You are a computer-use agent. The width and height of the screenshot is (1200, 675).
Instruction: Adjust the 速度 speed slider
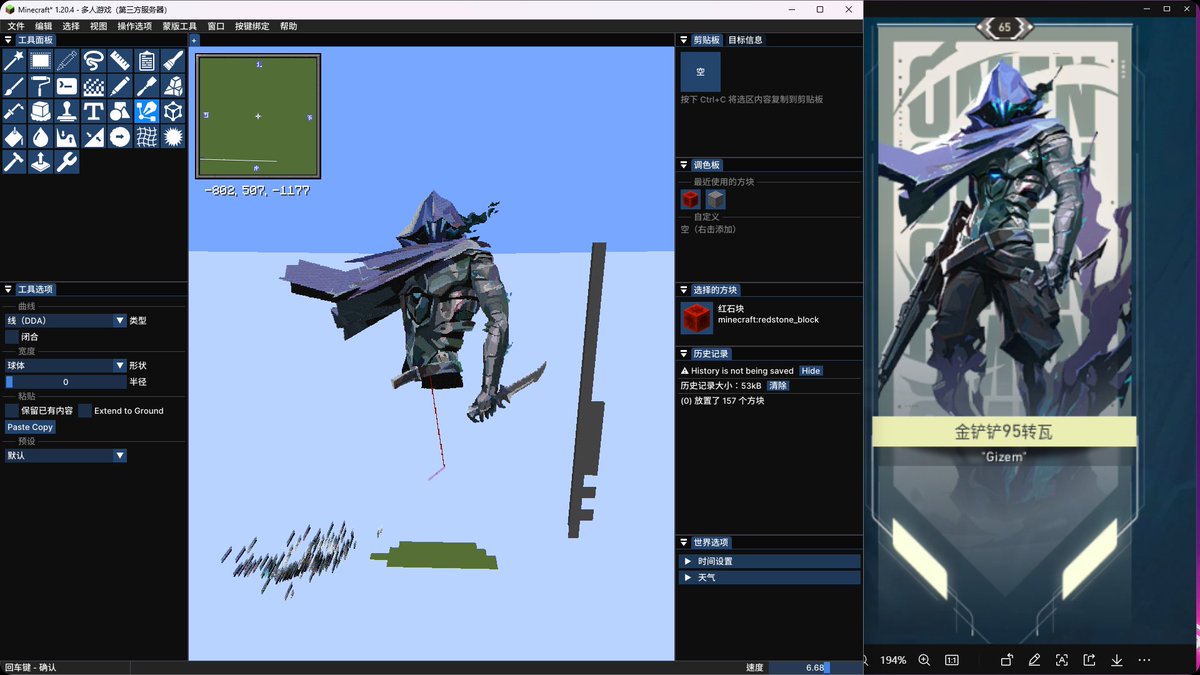tap(816, 667)
